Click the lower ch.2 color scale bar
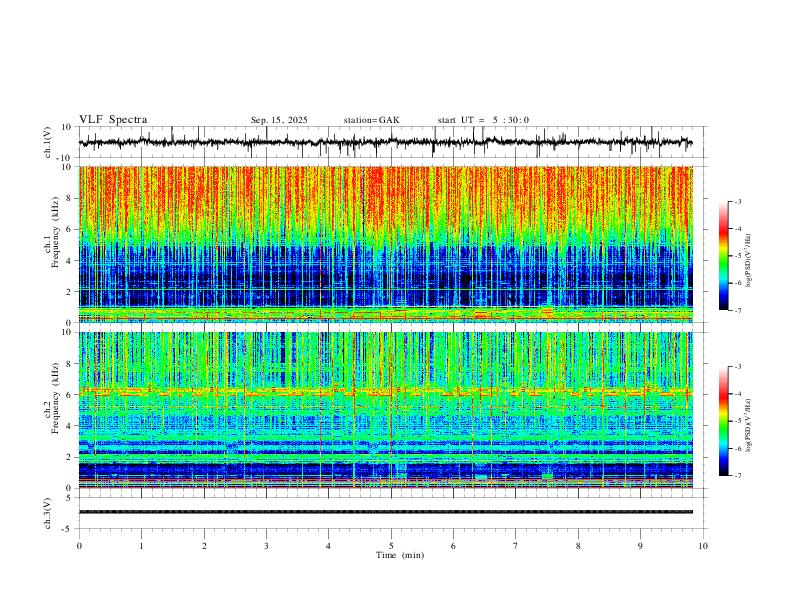Viewport: 792px width, 612px height. click(724, 421)
